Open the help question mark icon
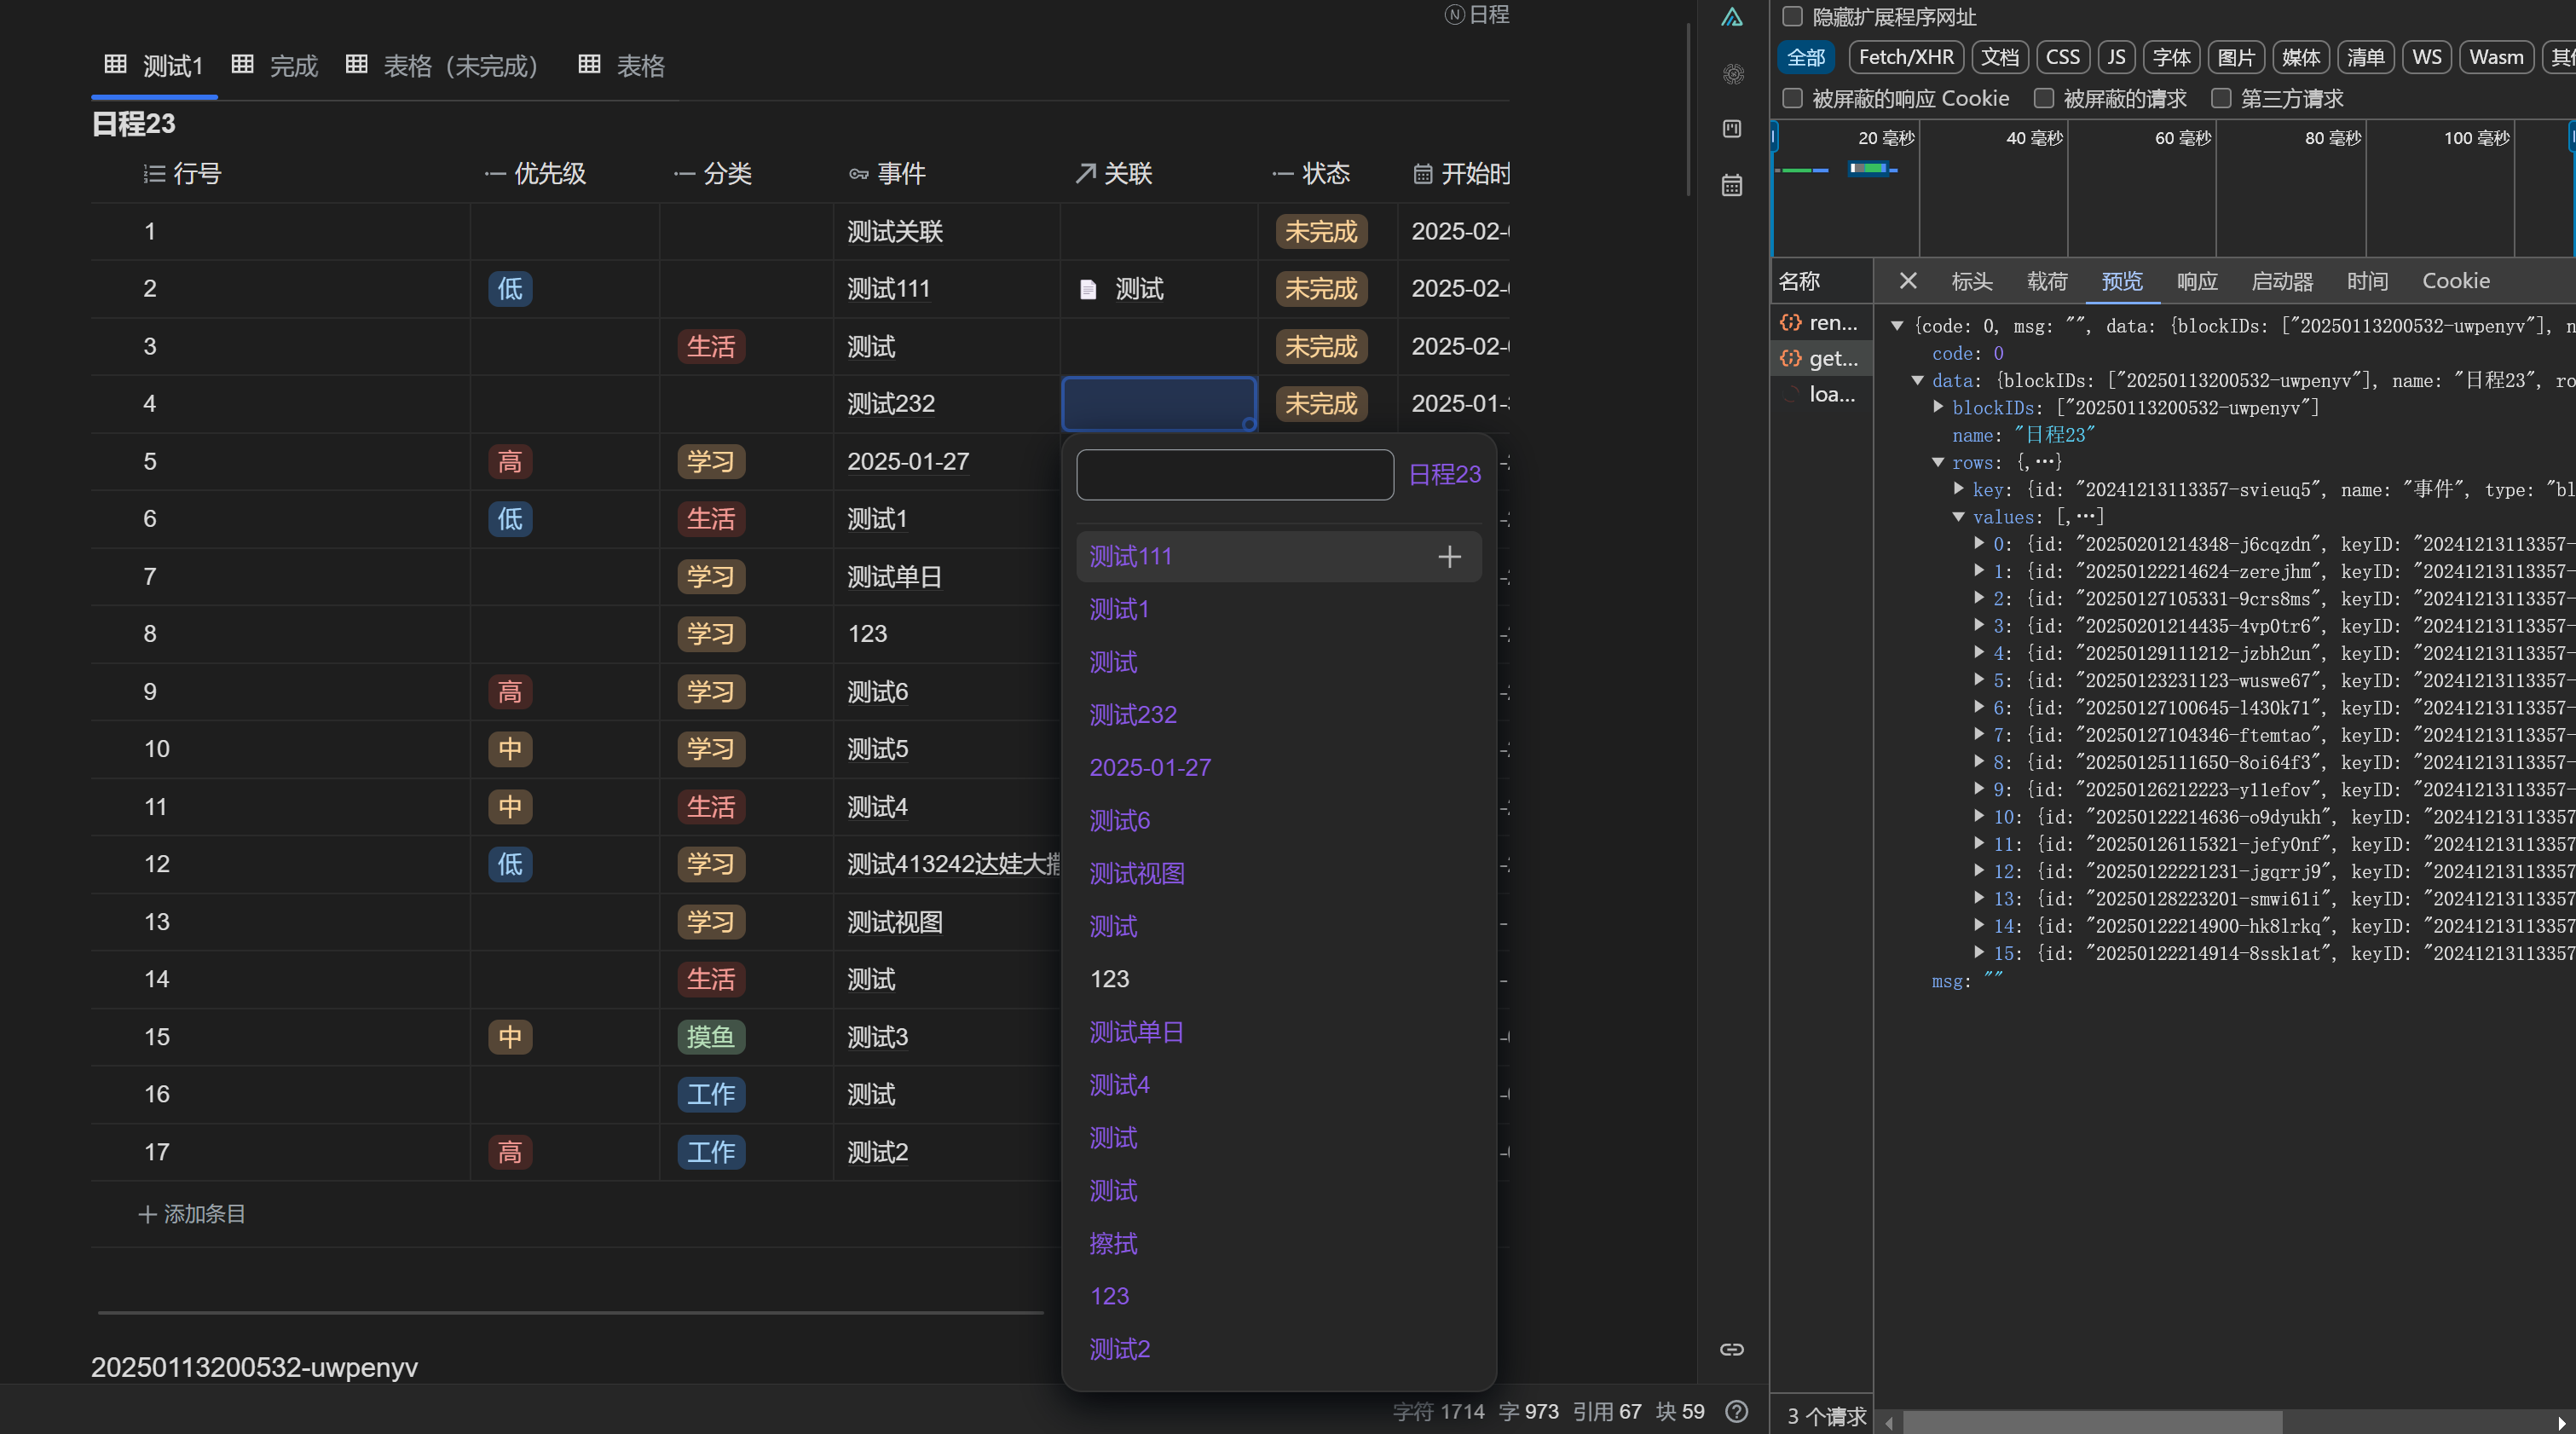This screenshot has width=2576, height=1434. [x=1737, y=1411]
